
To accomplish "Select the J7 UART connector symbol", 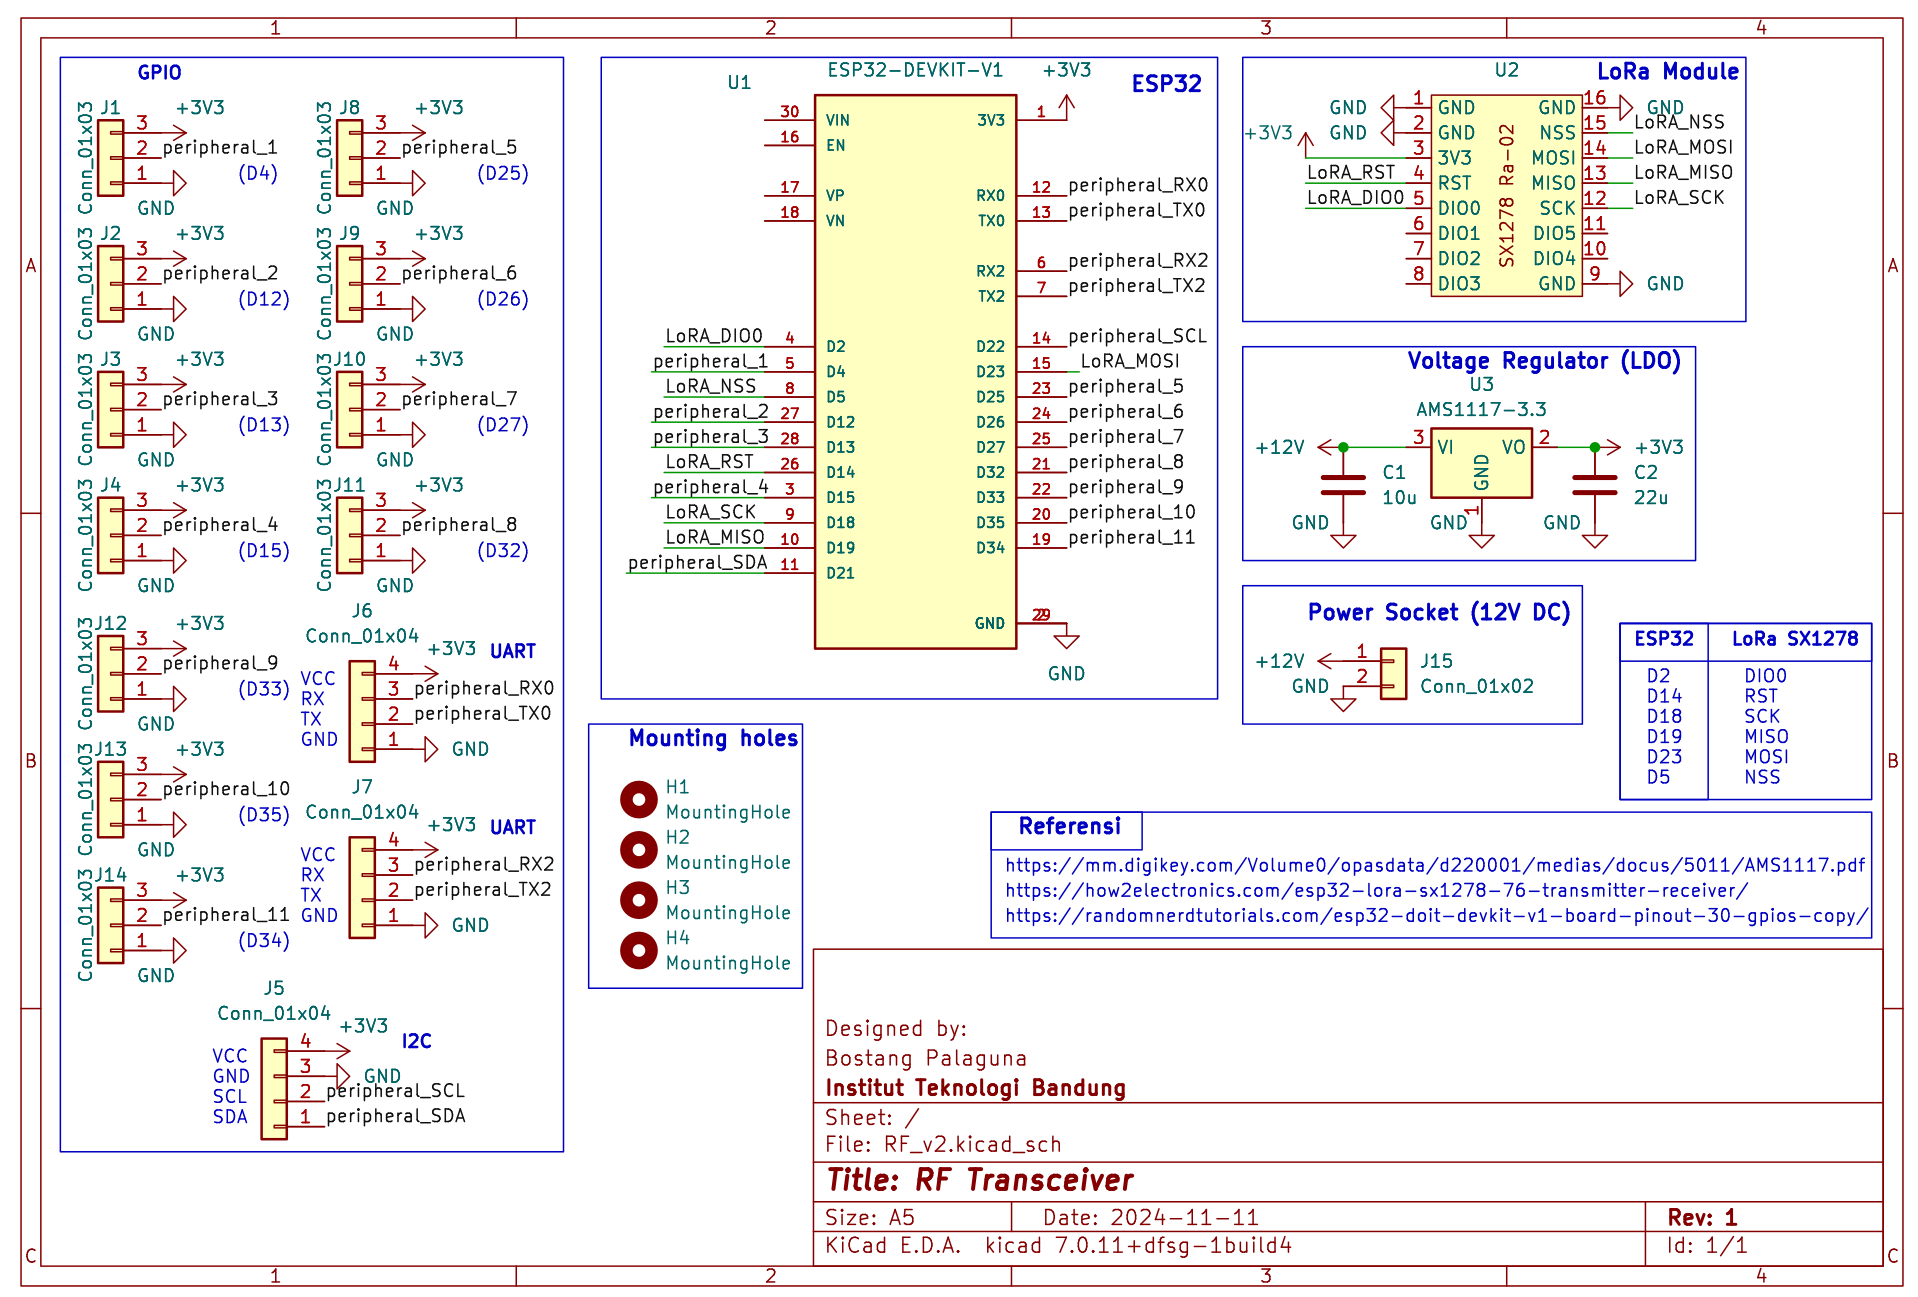I will click(362, 887).
